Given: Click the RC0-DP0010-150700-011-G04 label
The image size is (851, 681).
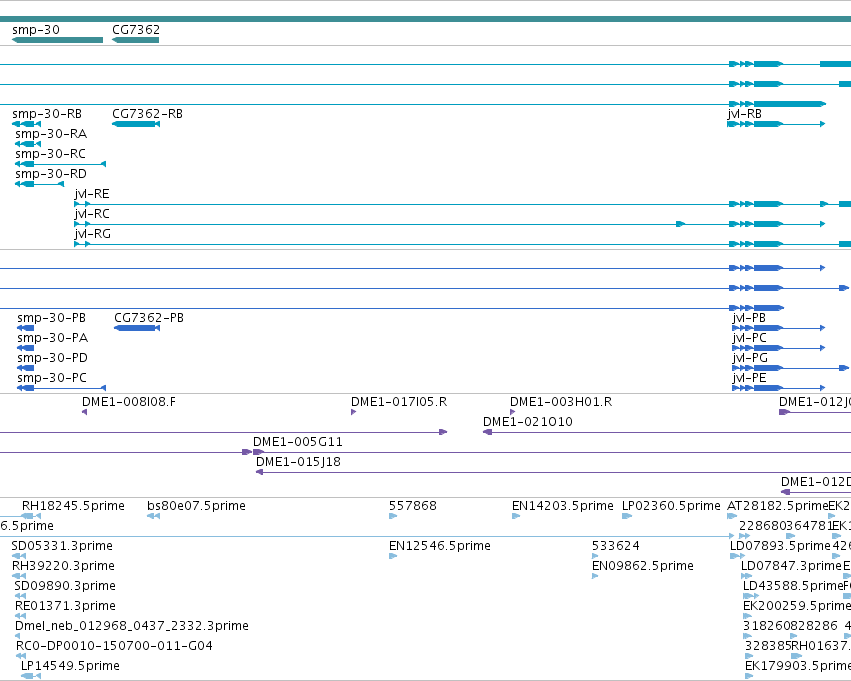Looking at the screenshot, I should coord(115,647).
